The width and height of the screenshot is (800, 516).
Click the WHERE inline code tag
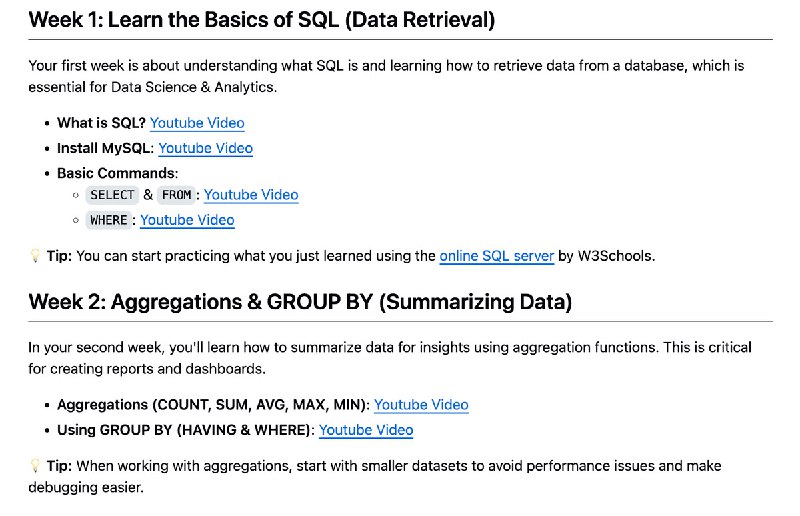(x=109, y=220)
